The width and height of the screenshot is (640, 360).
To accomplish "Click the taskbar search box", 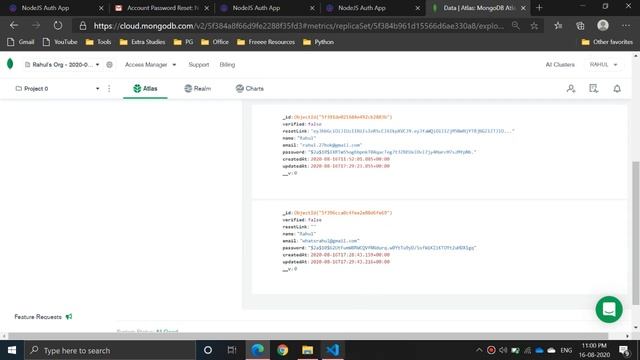I will 110,350.
